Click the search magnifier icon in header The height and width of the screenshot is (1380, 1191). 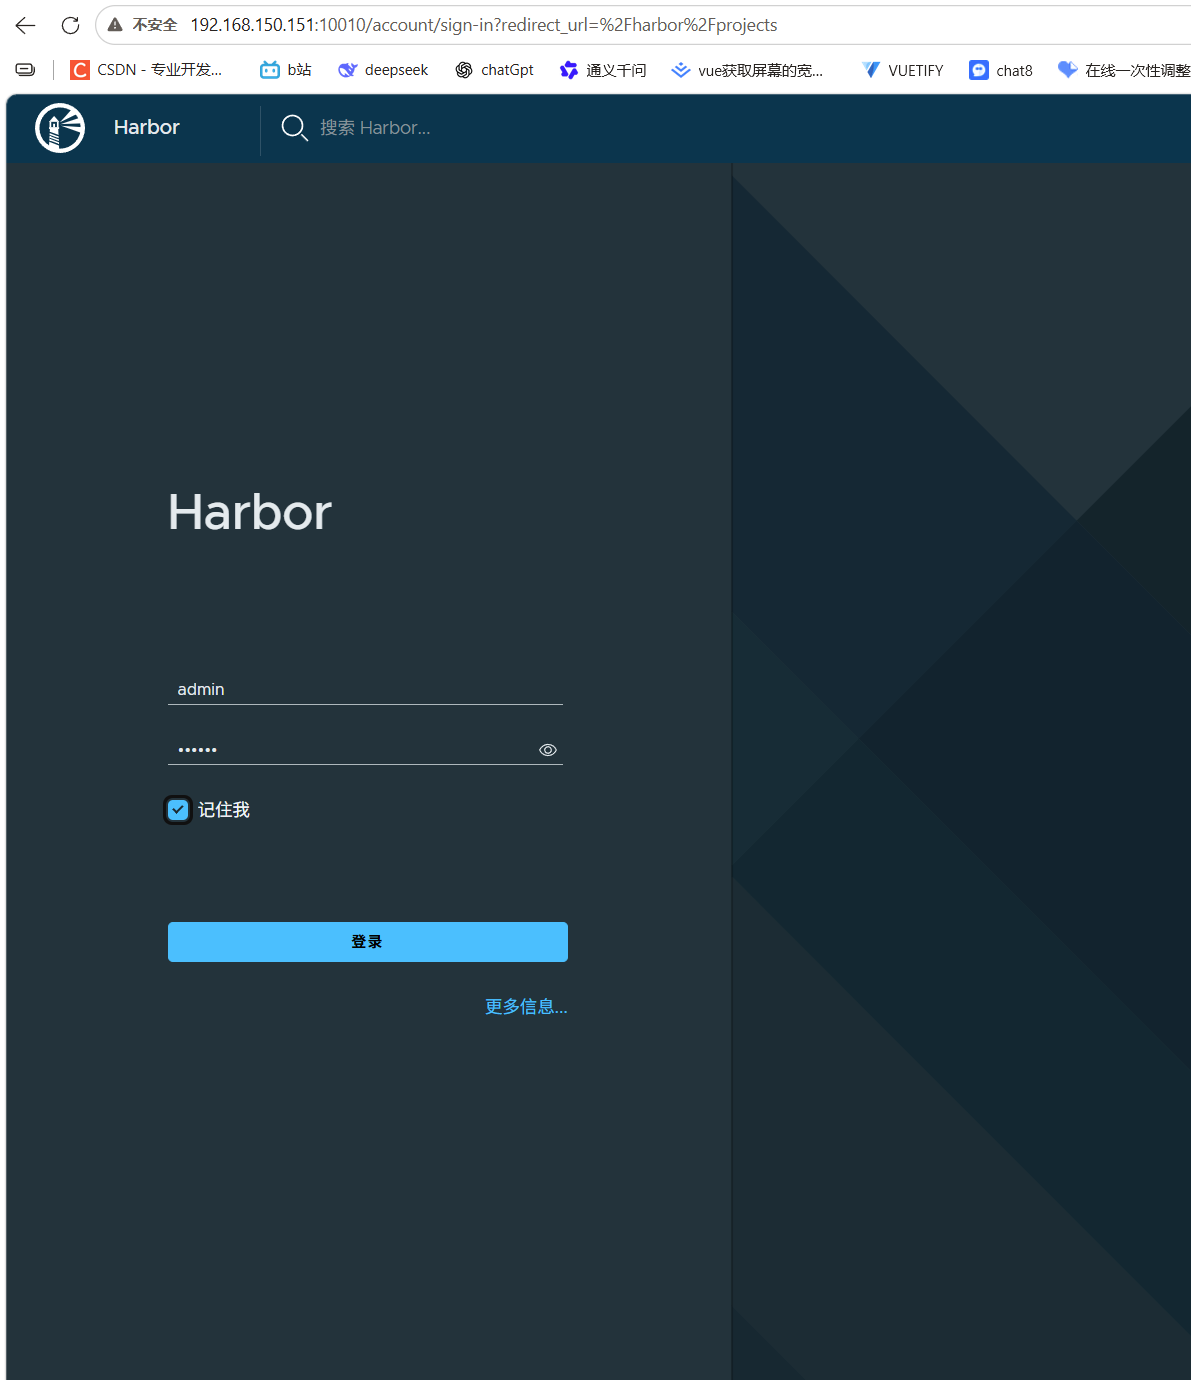pyautogui.click(x=294, y=128)
